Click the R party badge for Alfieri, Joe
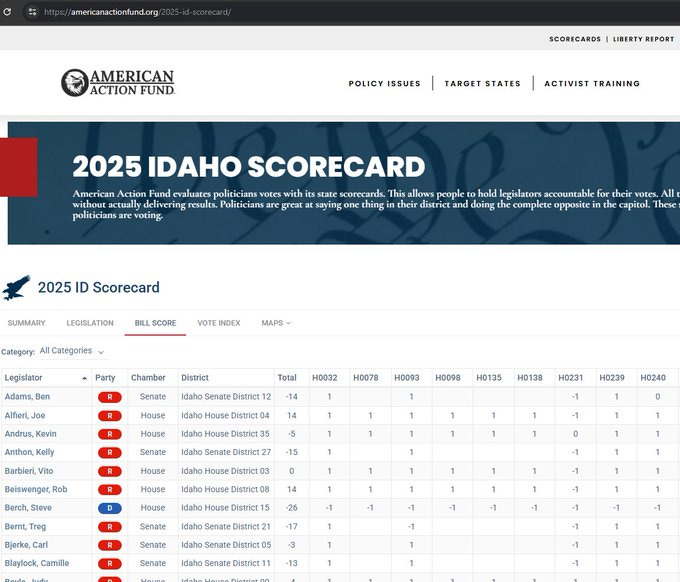Viewport: 680px width, 582px height. click(x=110, y=416)
